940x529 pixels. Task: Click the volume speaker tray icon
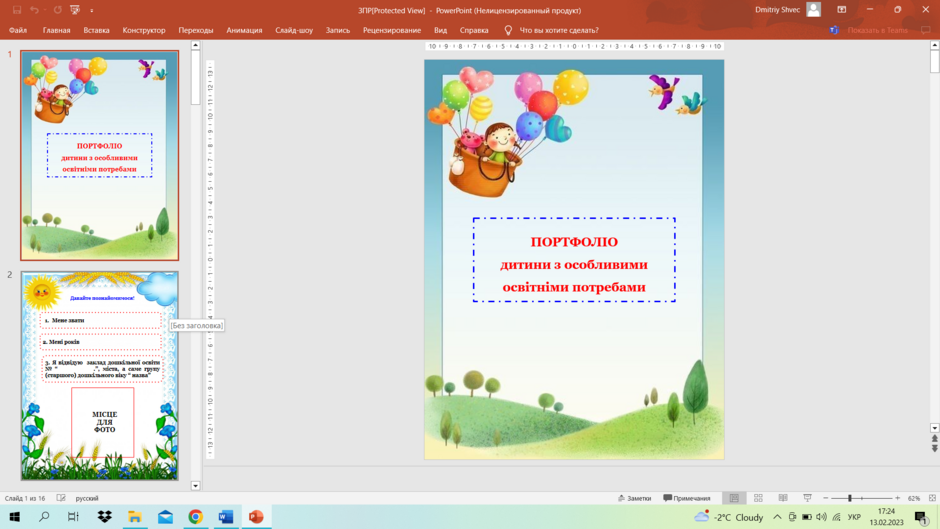point(821,517)
